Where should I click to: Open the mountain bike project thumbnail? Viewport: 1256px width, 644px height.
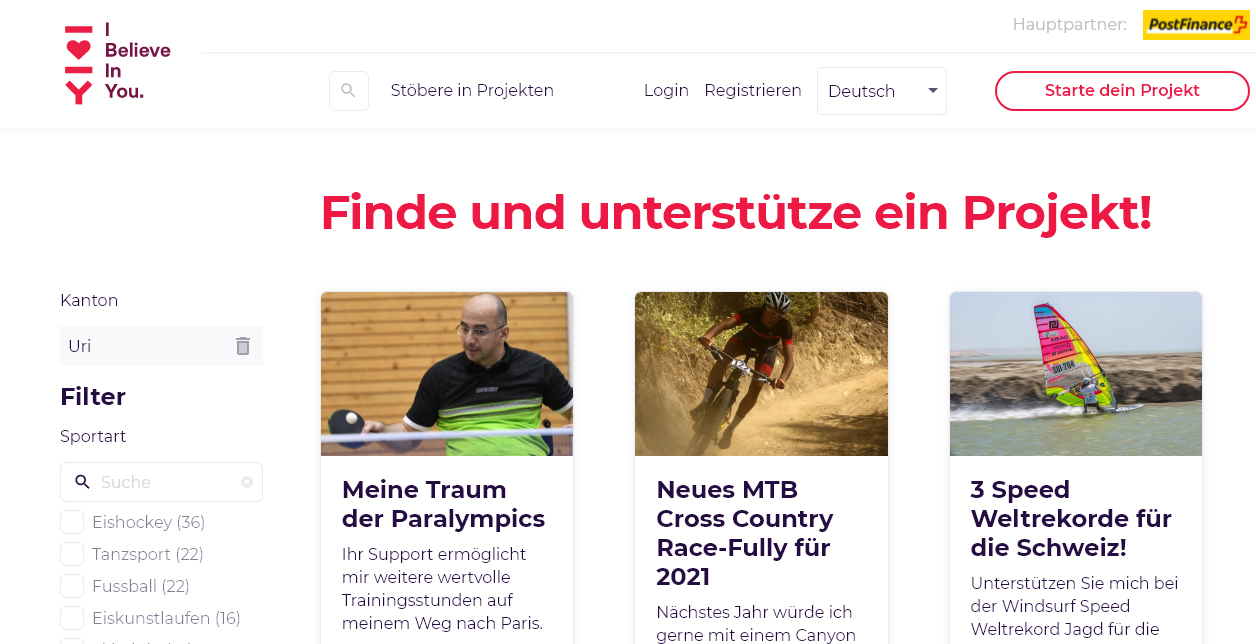[761, 374]
